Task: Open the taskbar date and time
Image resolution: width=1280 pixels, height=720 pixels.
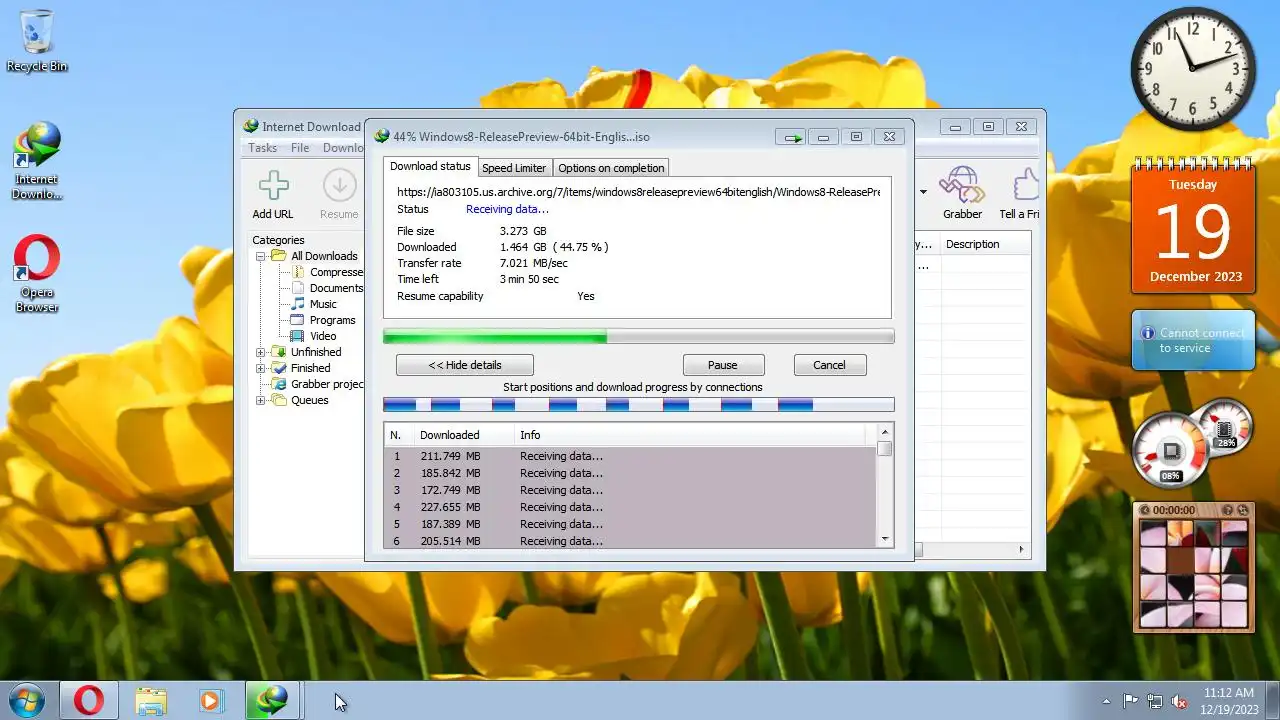Action: (1228, 701)
